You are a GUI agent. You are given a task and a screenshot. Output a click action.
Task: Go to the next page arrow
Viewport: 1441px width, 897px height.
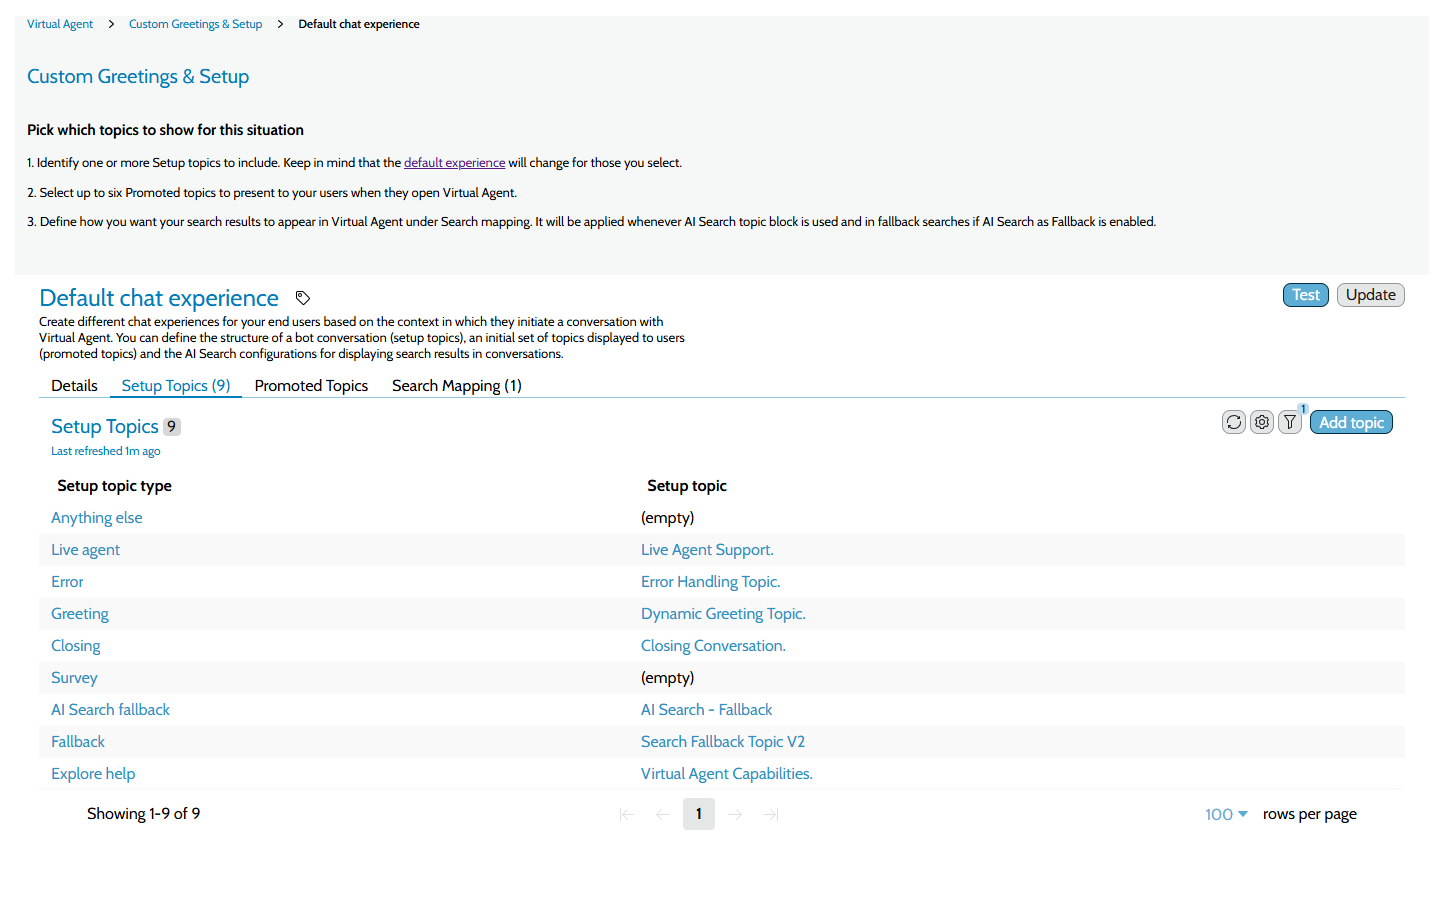(734, 813)
